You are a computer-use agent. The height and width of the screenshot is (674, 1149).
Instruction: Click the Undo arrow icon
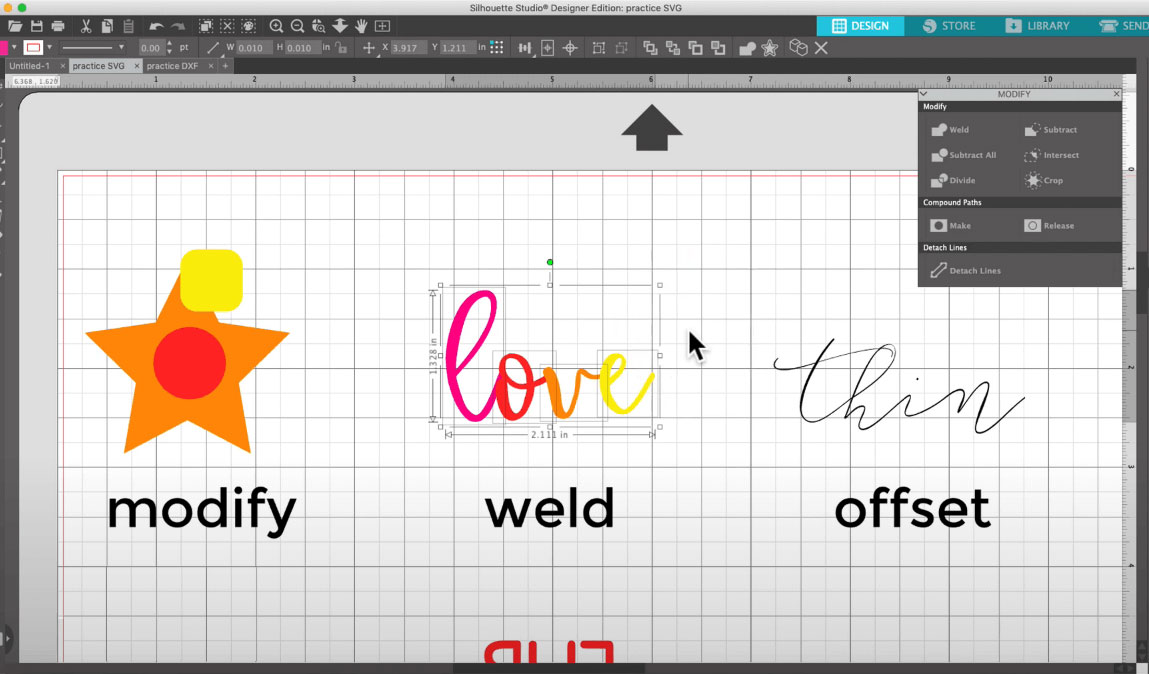(x=156, y=26)
